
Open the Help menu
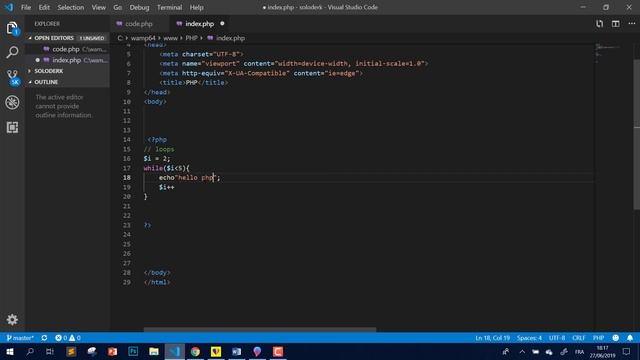pyautogui.click(x=196, y=7)
